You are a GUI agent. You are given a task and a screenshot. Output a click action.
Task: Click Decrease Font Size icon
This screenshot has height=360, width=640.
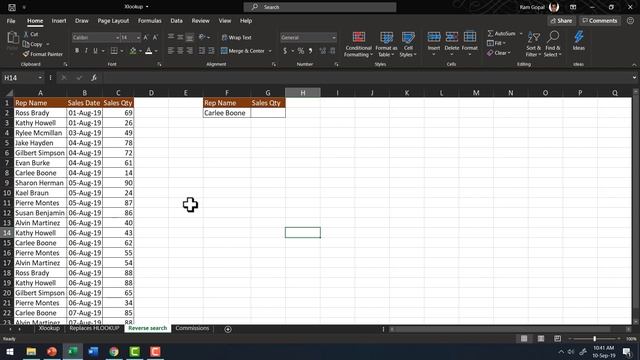(155, 38)
